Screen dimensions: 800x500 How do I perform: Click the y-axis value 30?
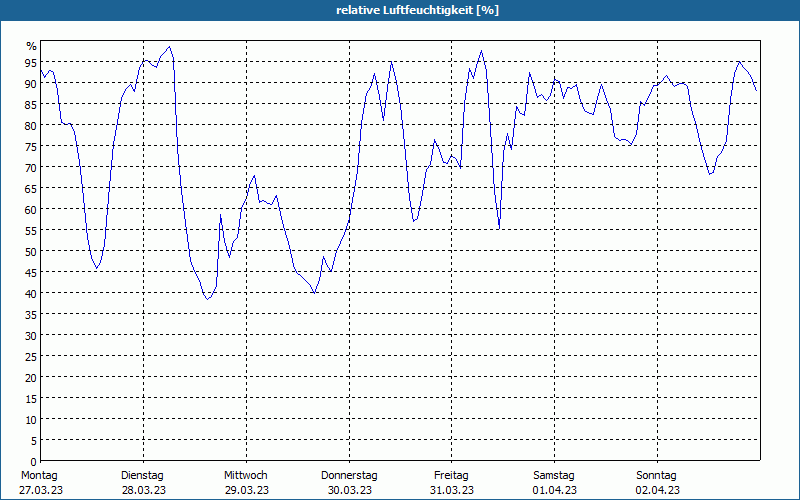[31, 335]
